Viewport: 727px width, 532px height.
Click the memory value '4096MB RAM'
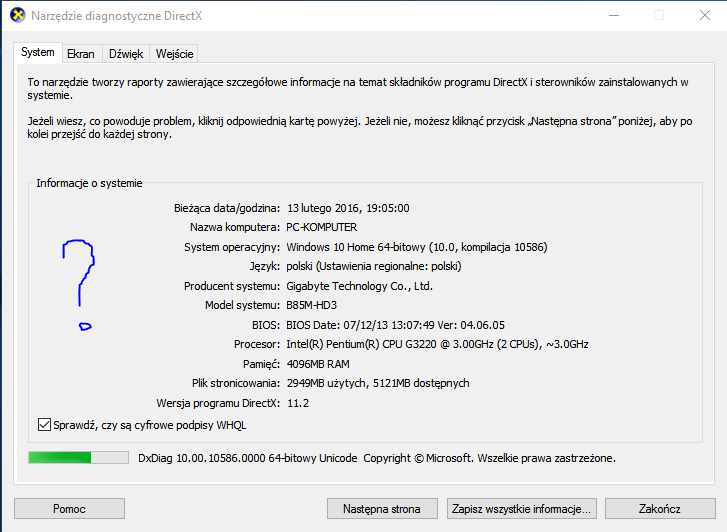(318, 364)
